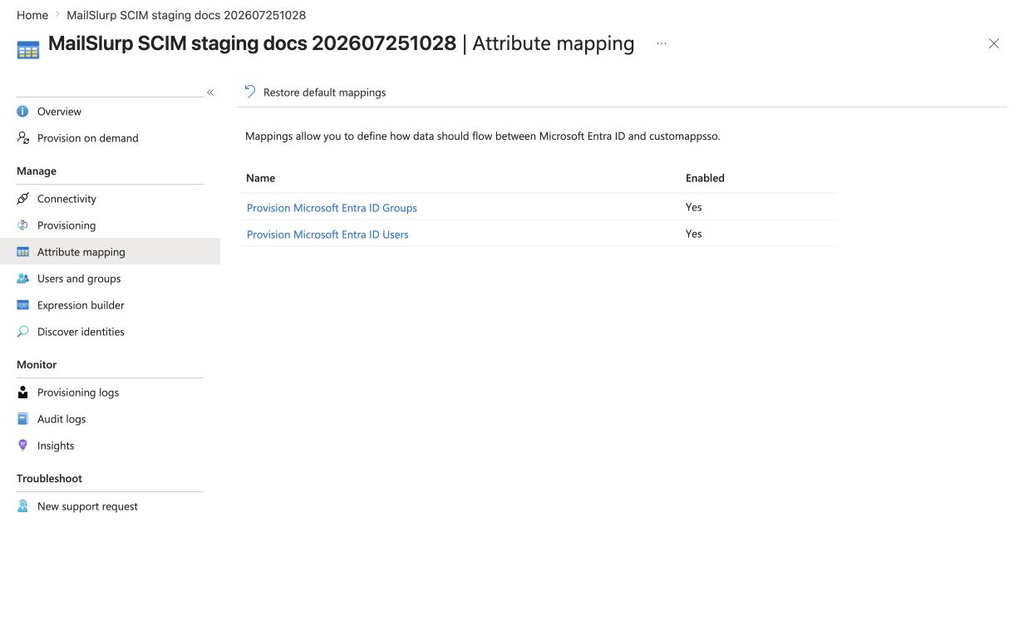Select Attribute mapping in the sidebar
Image resolution: width=1024 pixels, height=637 pixels.
point(110,252)
